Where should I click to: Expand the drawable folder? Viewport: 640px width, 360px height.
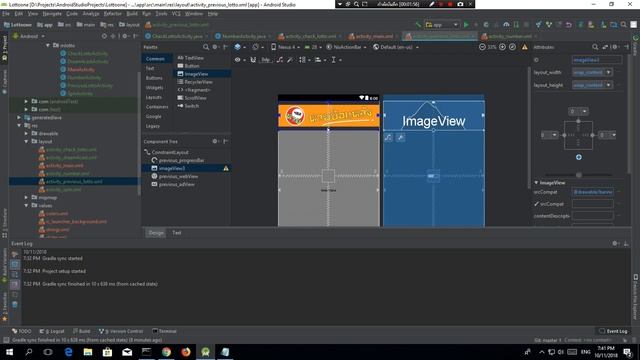[x=27, y=133]
